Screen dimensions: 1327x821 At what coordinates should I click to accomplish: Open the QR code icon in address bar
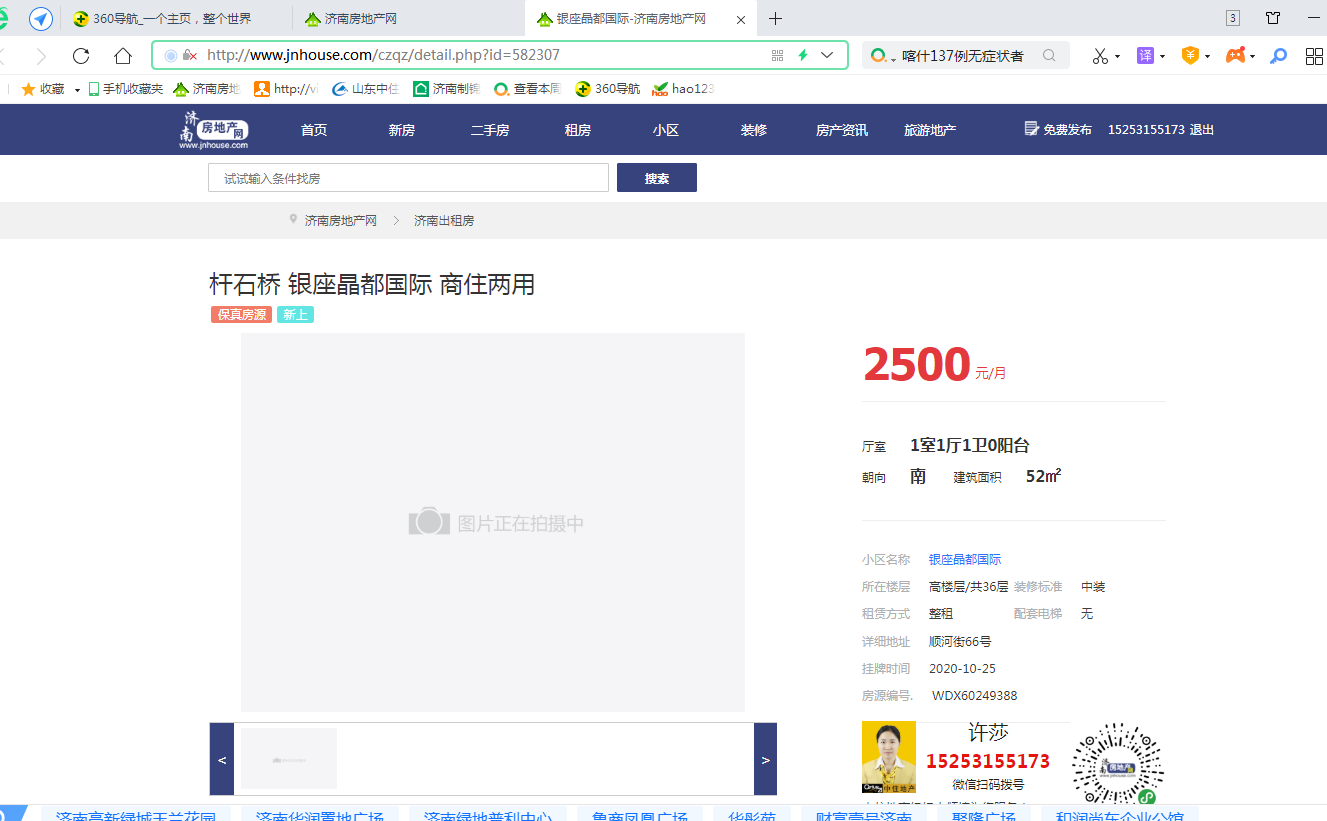pos(777,56)
